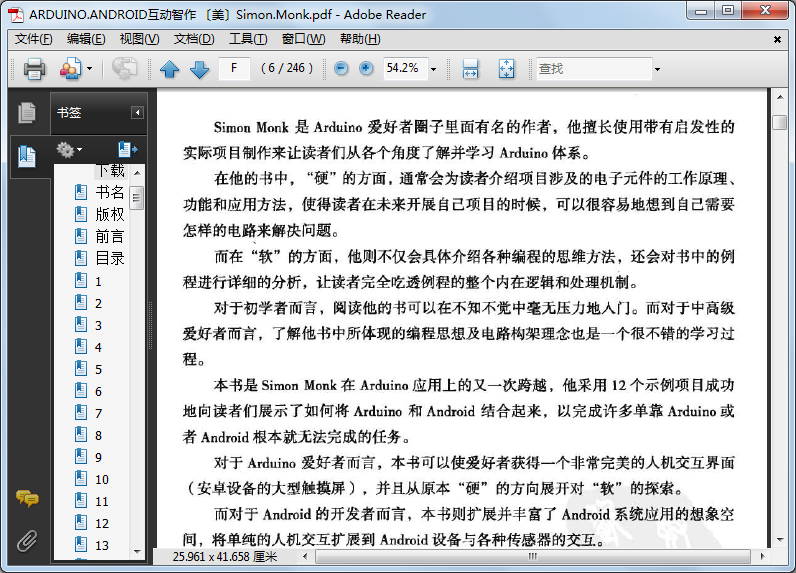Close the document with menu bar X
796x573 pixels.
pyautogui.click(x=777, y=40)
